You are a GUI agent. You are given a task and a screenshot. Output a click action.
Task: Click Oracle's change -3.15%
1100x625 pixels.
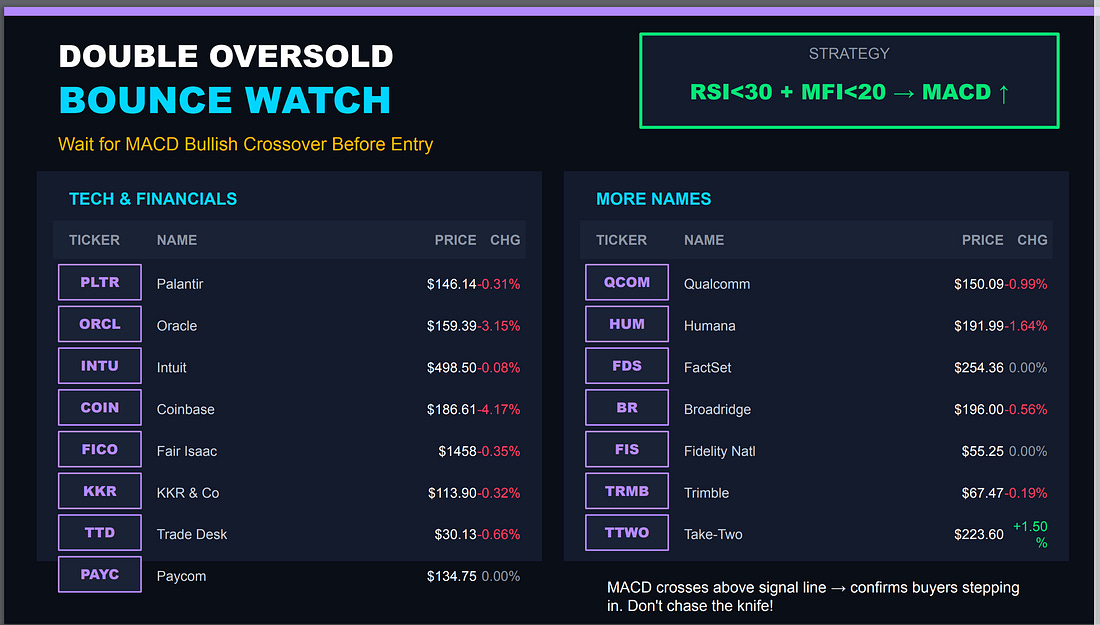point(499,325)
